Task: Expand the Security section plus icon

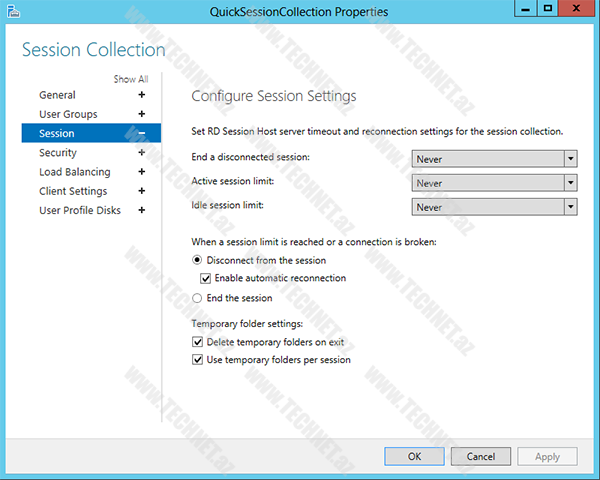Action: (142, 153)
